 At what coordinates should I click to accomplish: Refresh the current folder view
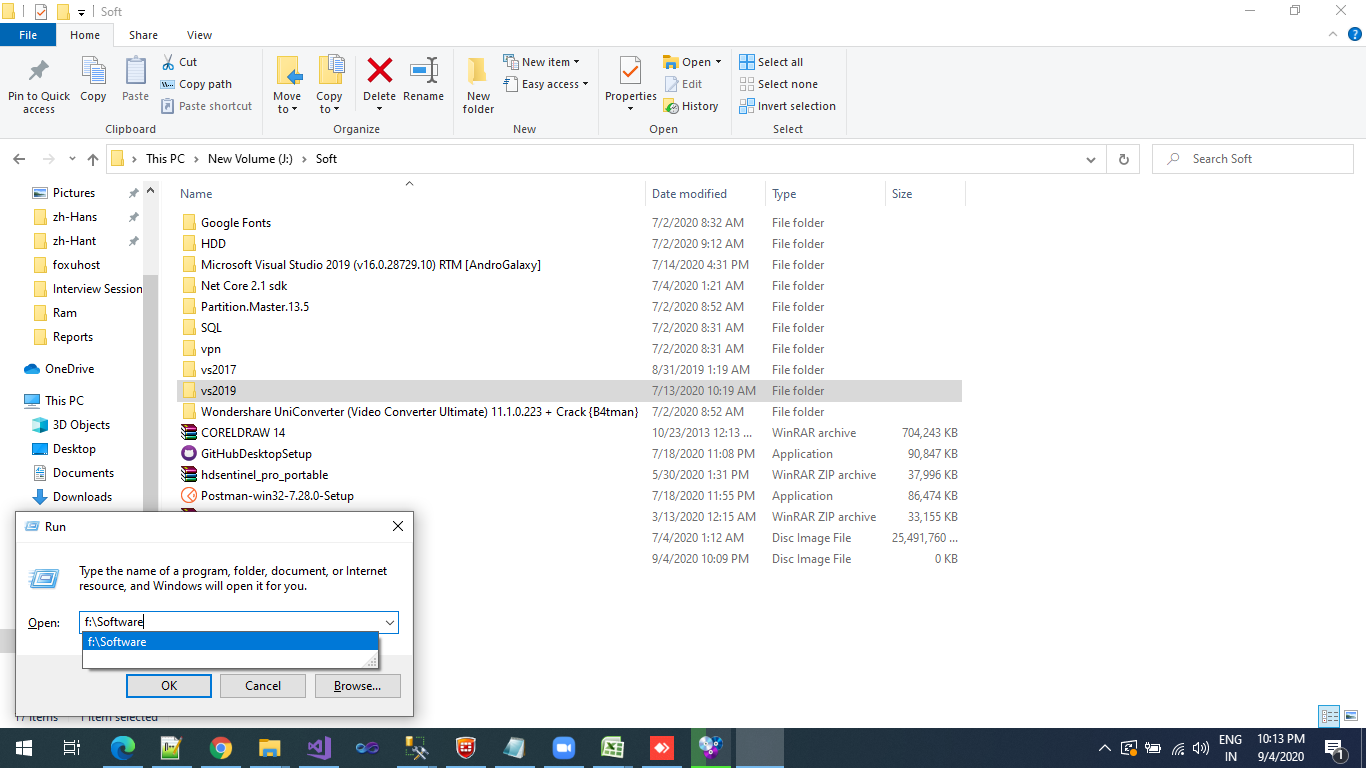pyautogui.click(x=1124, y=159)
